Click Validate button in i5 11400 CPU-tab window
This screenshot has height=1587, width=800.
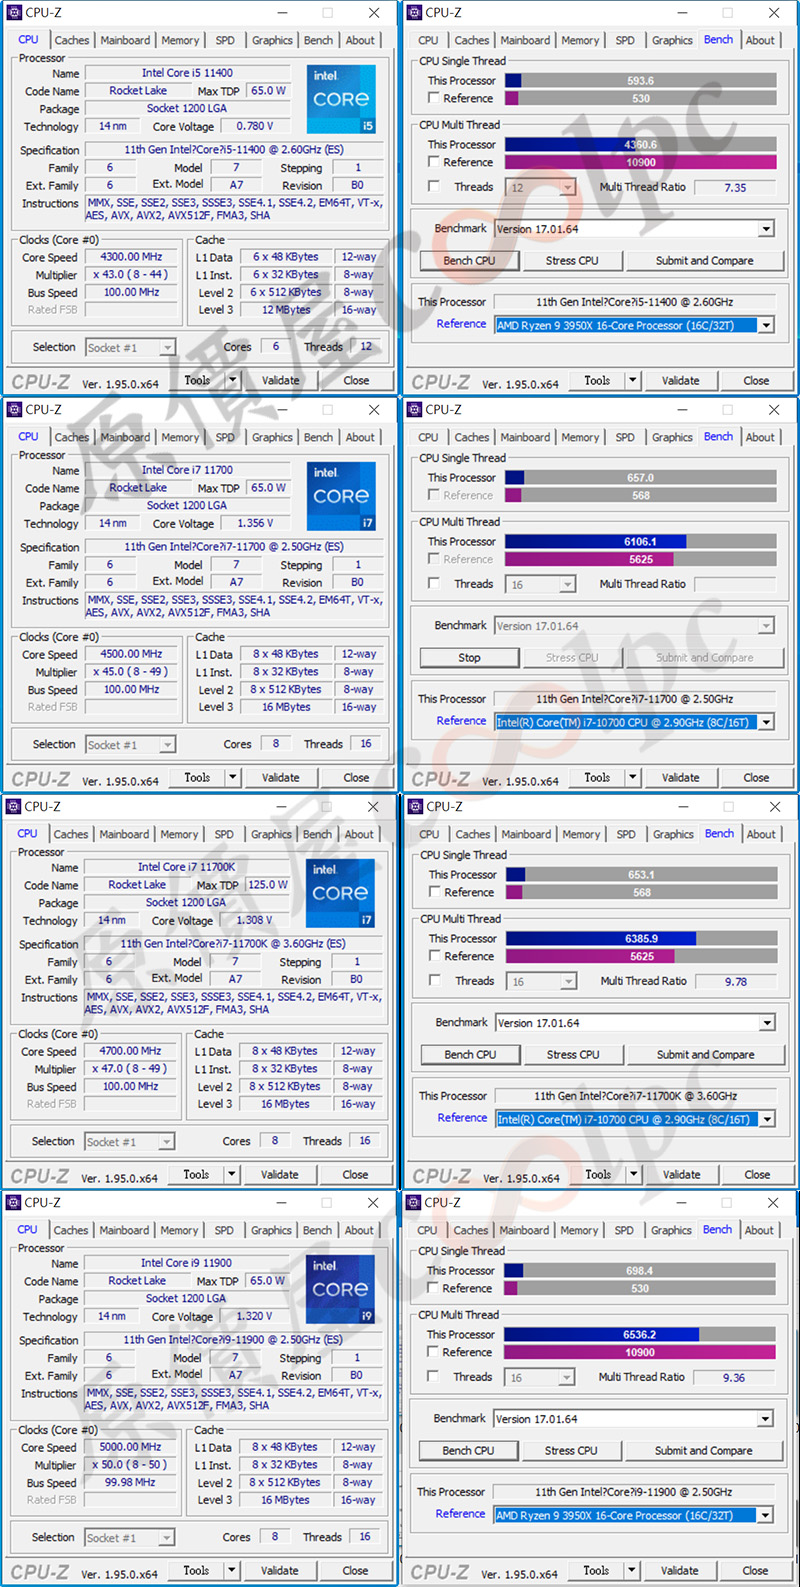pyautogui.click(x=281, y=380)
